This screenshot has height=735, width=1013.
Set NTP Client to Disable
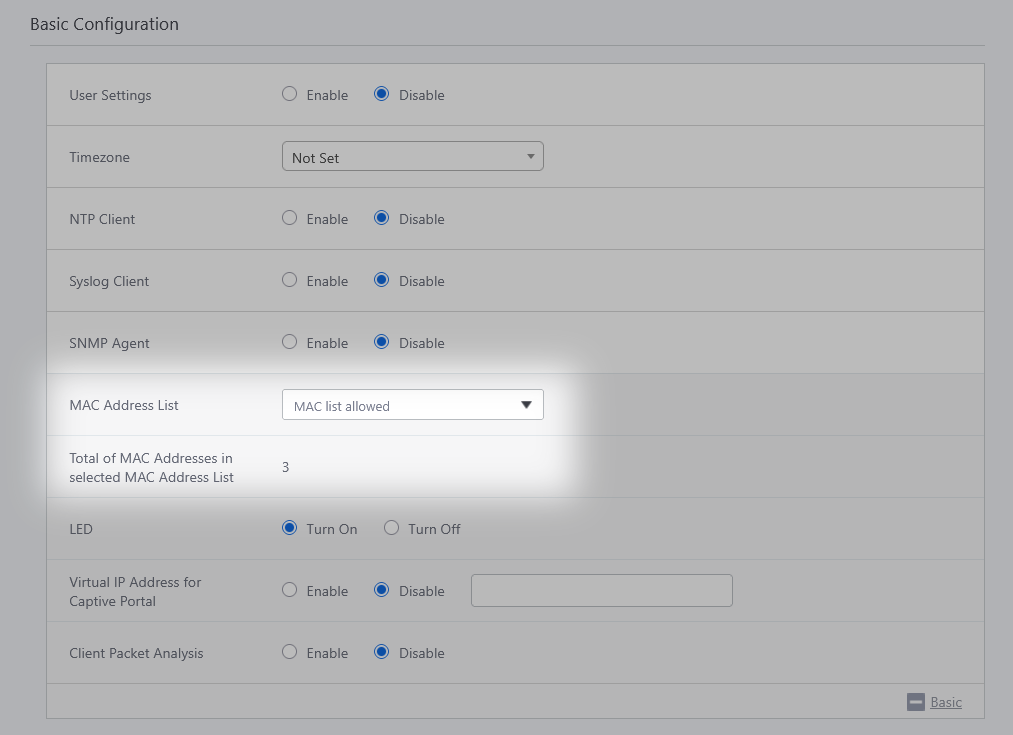point(381,218)
